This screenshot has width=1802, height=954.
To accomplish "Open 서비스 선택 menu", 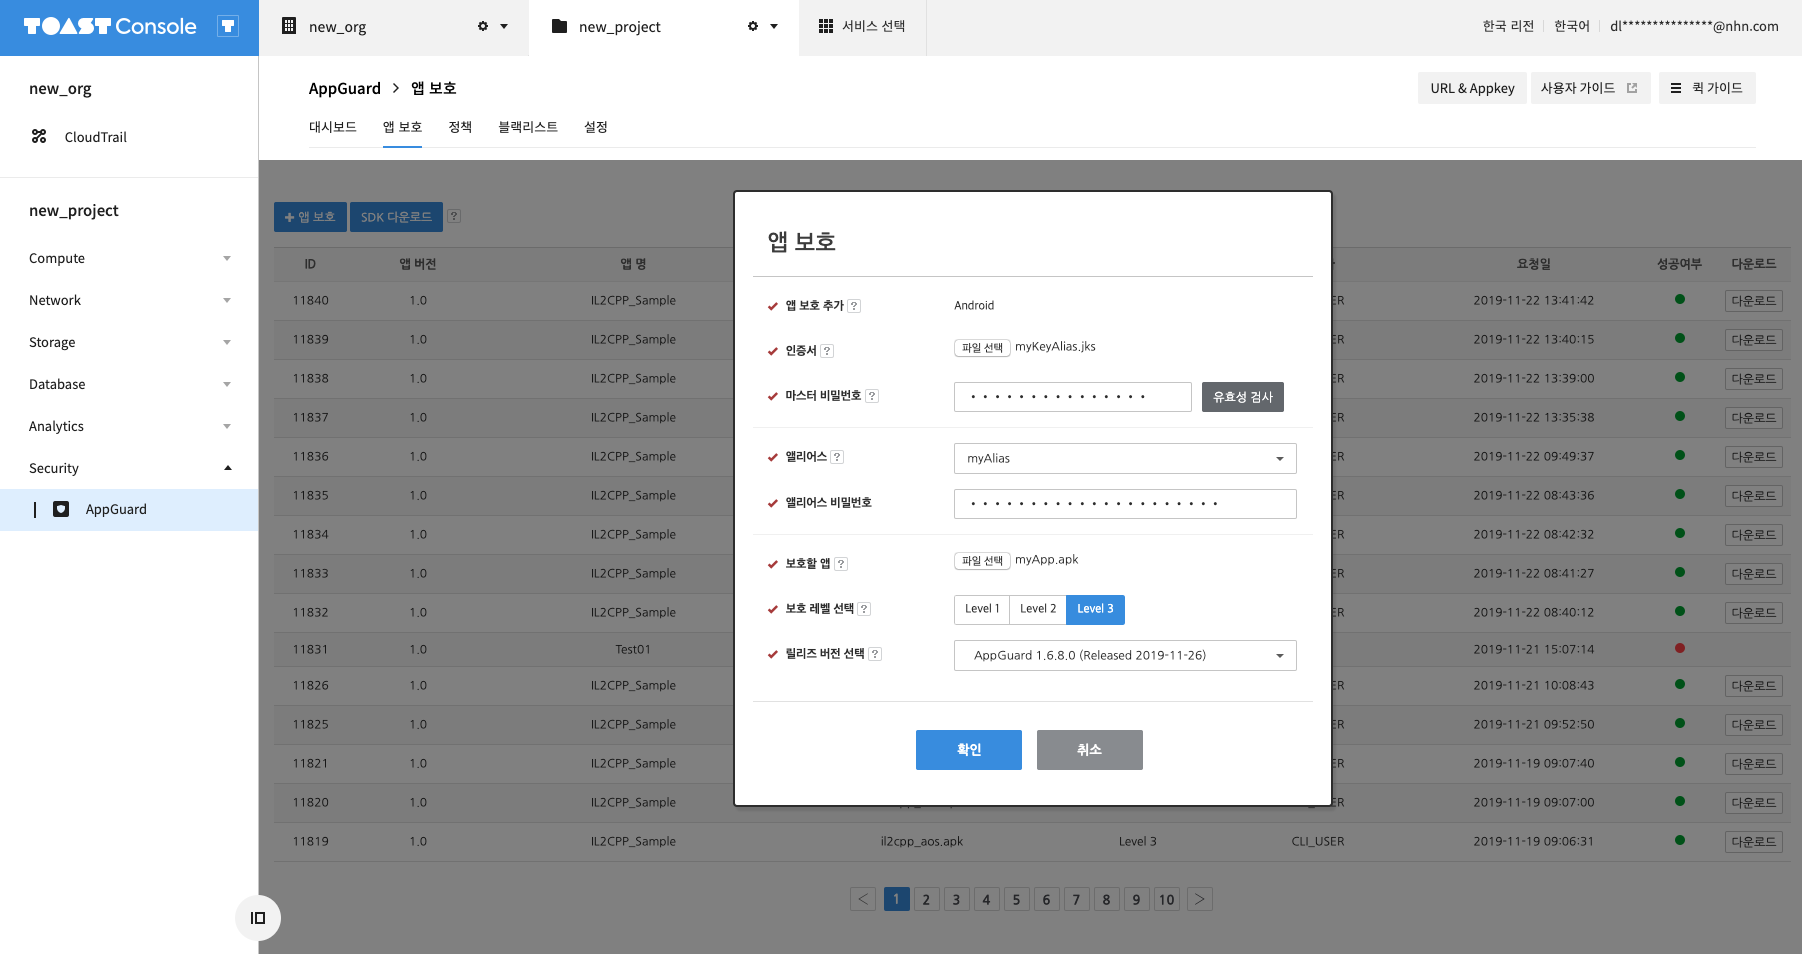I will (x=862, y=27).
